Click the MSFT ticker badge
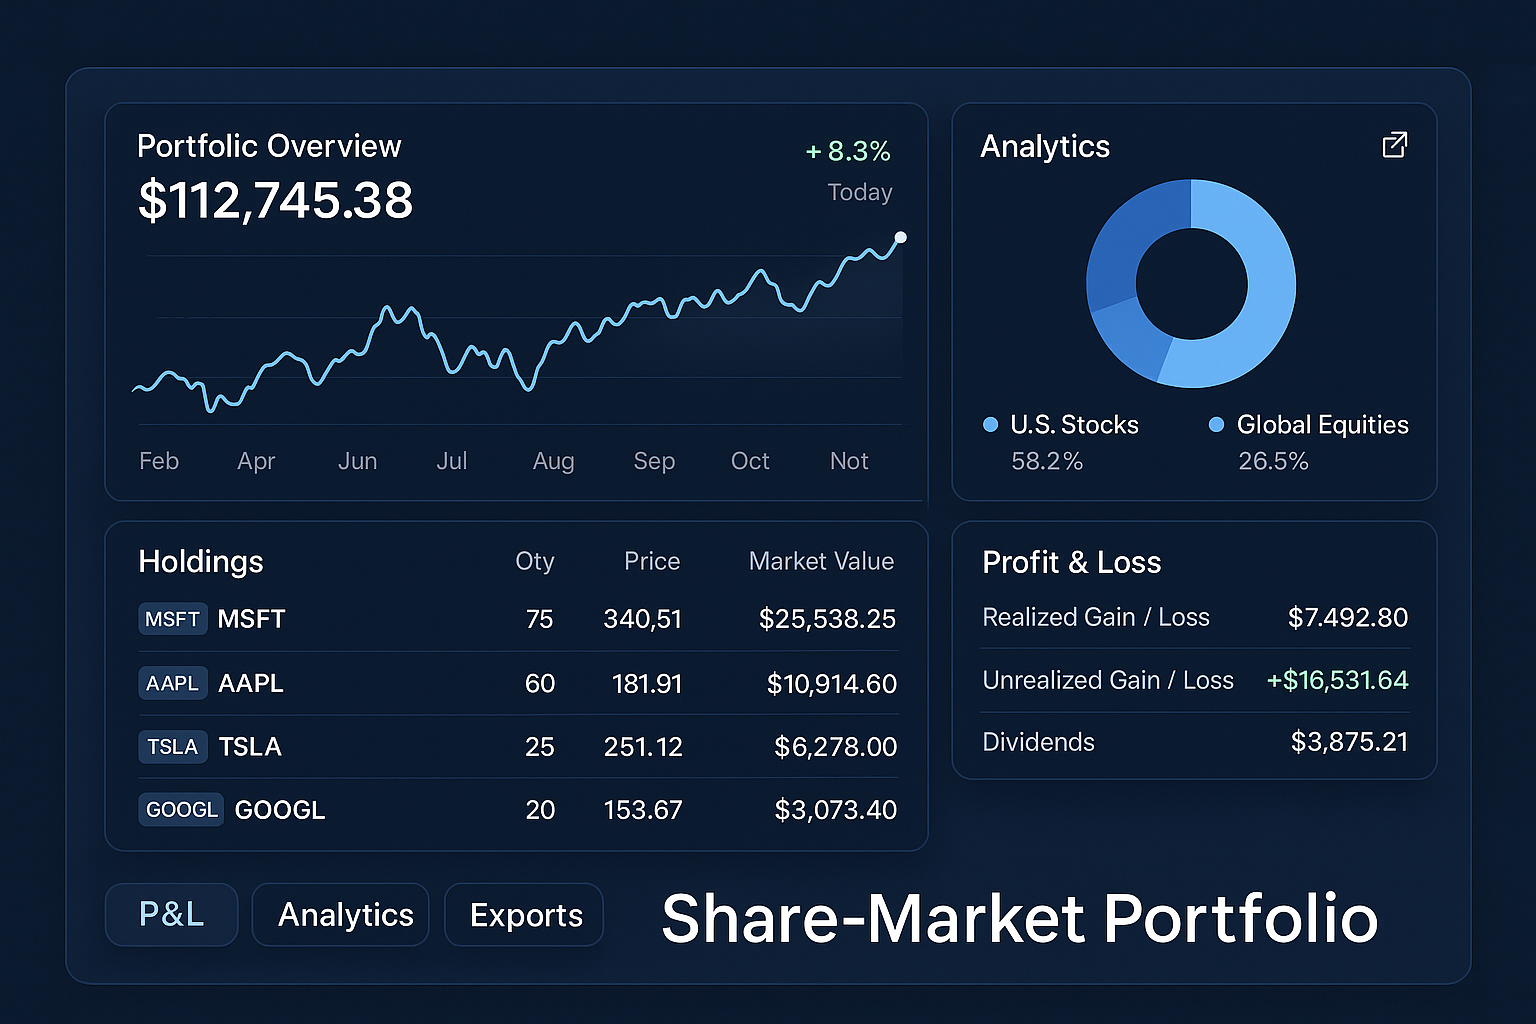The width and height of the screenshot is (1536, 1024). tap(172, 619)
